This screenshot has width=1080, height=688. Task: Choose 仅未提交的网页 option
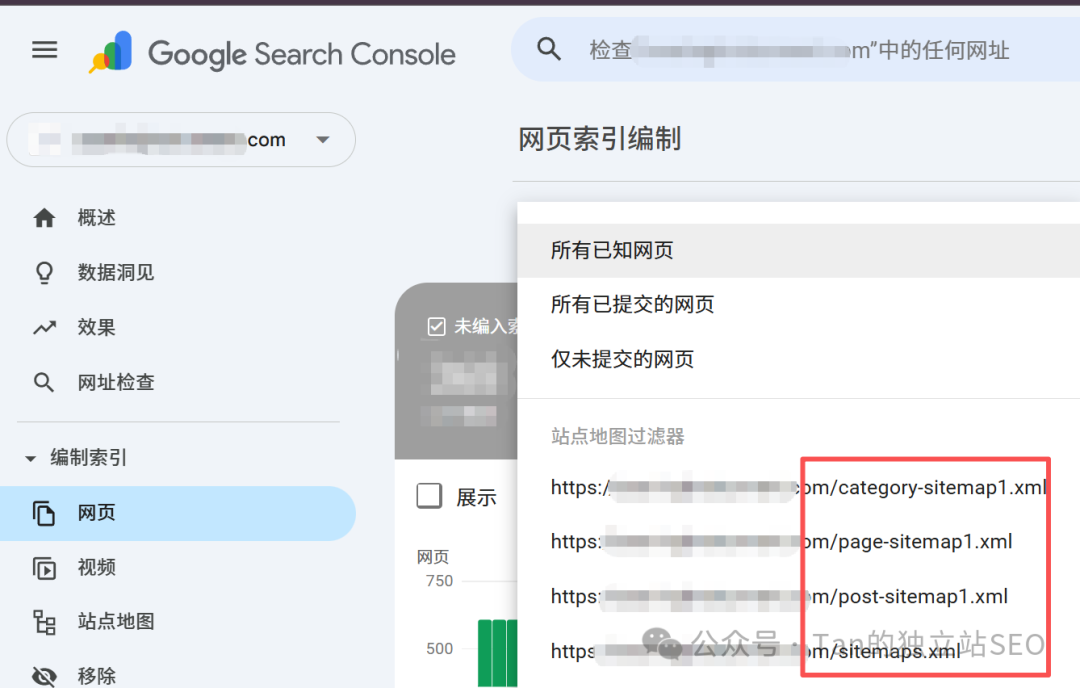click(622, 360)
